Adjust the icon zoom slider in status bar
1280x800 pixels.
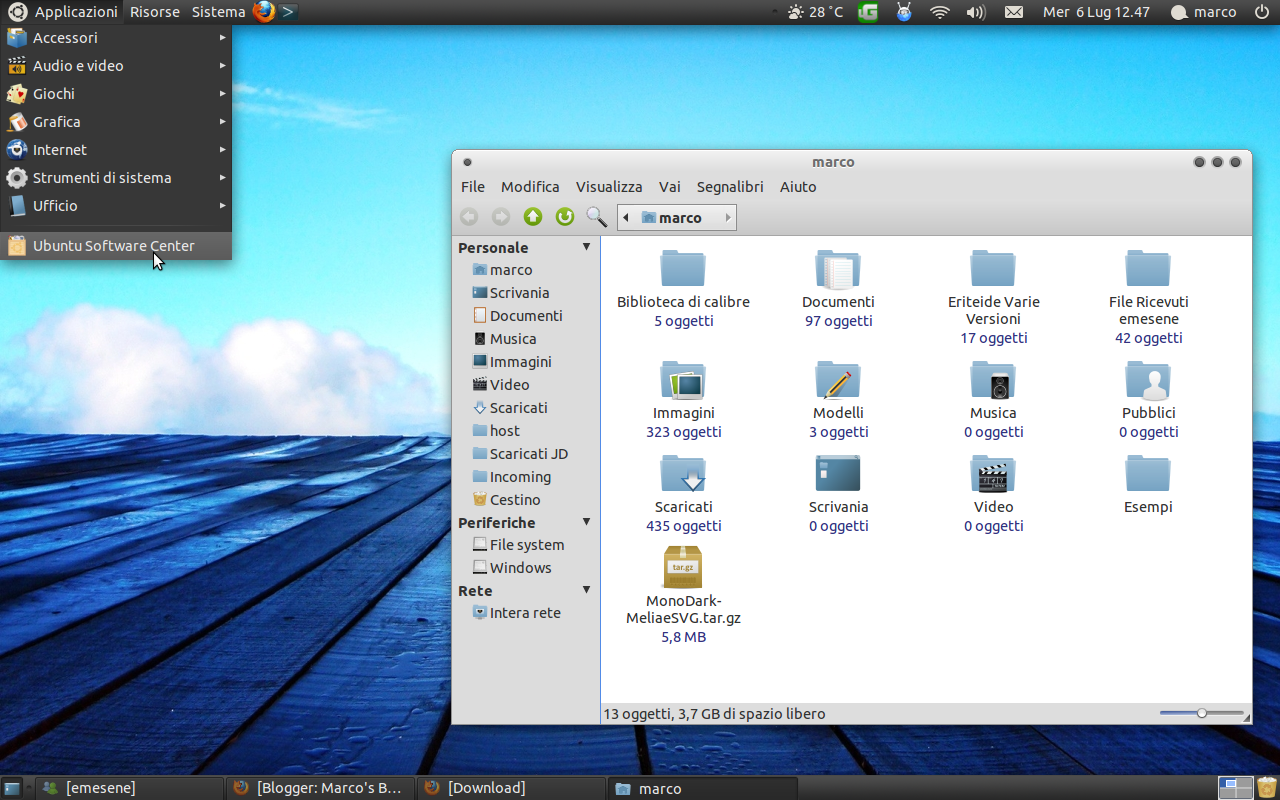click(x=1200, y=712)
